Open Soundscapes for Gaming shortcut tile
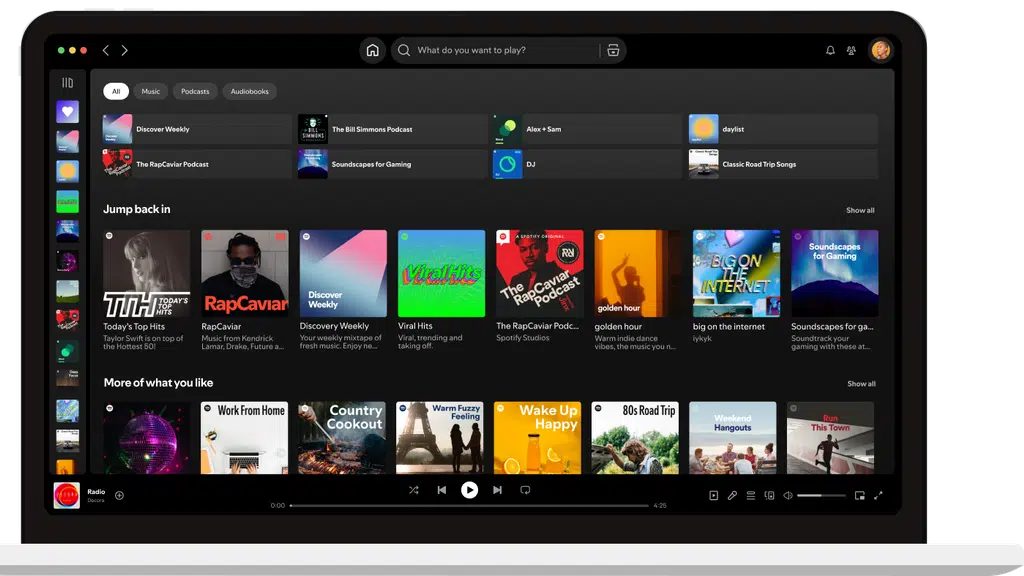Screen dimensions: 1024x576 [x=392, y=164]
